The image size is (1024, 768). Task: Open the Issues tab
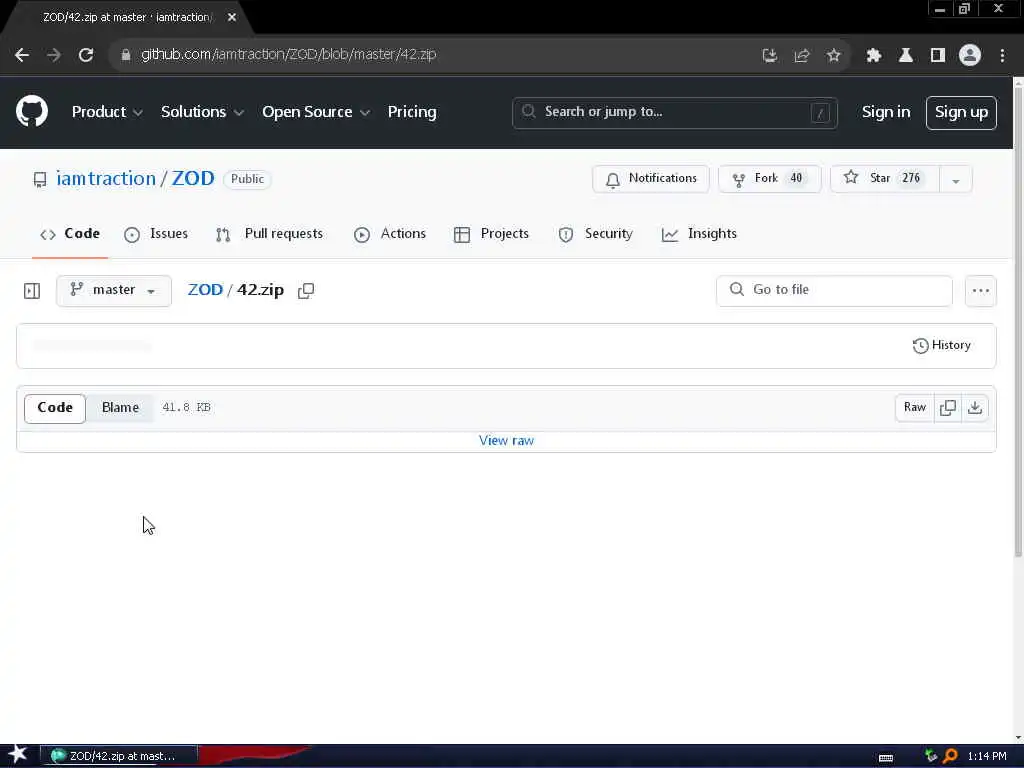(x=156, y=234)
